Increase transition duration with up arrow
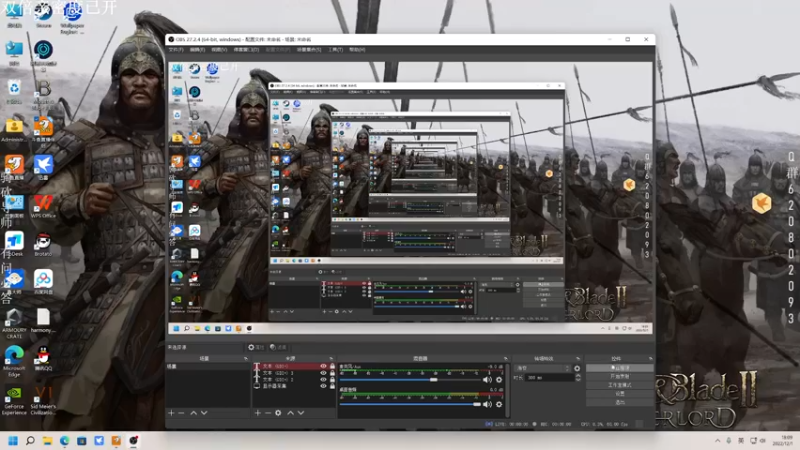 578,376
